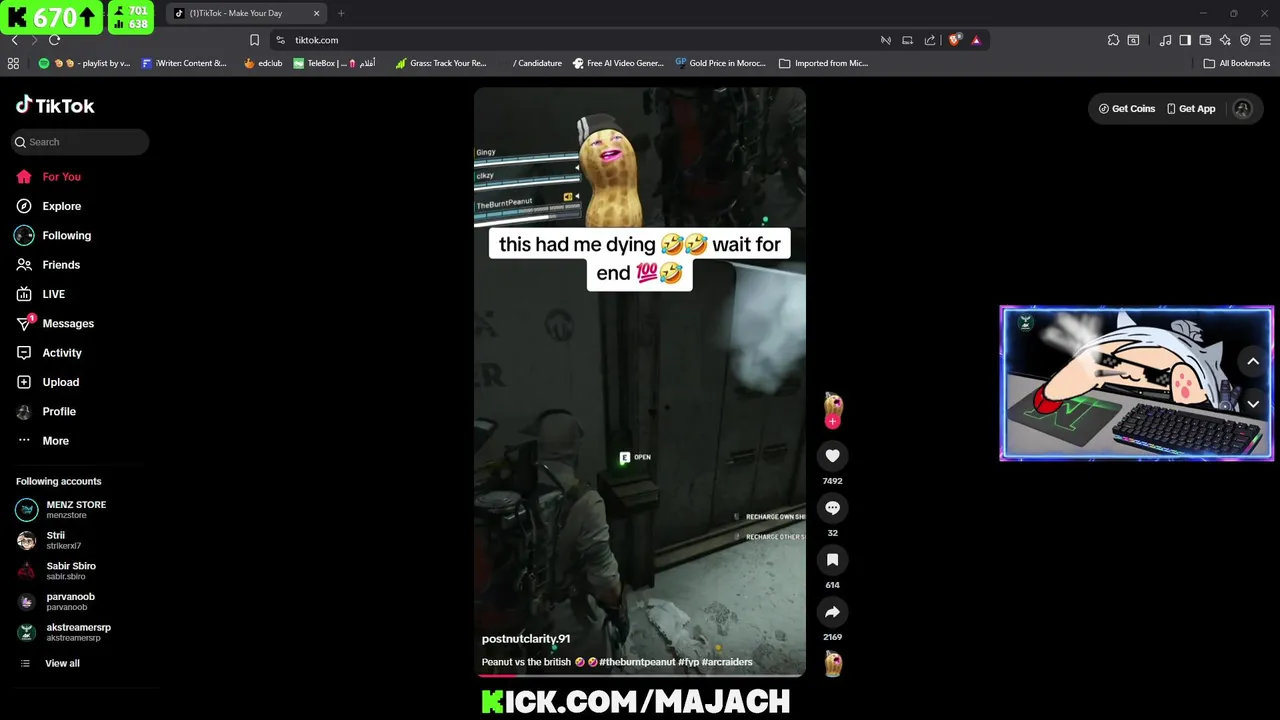1280x720 pixels.
Task: Click the address bar share icon
Action: (930, 40)
